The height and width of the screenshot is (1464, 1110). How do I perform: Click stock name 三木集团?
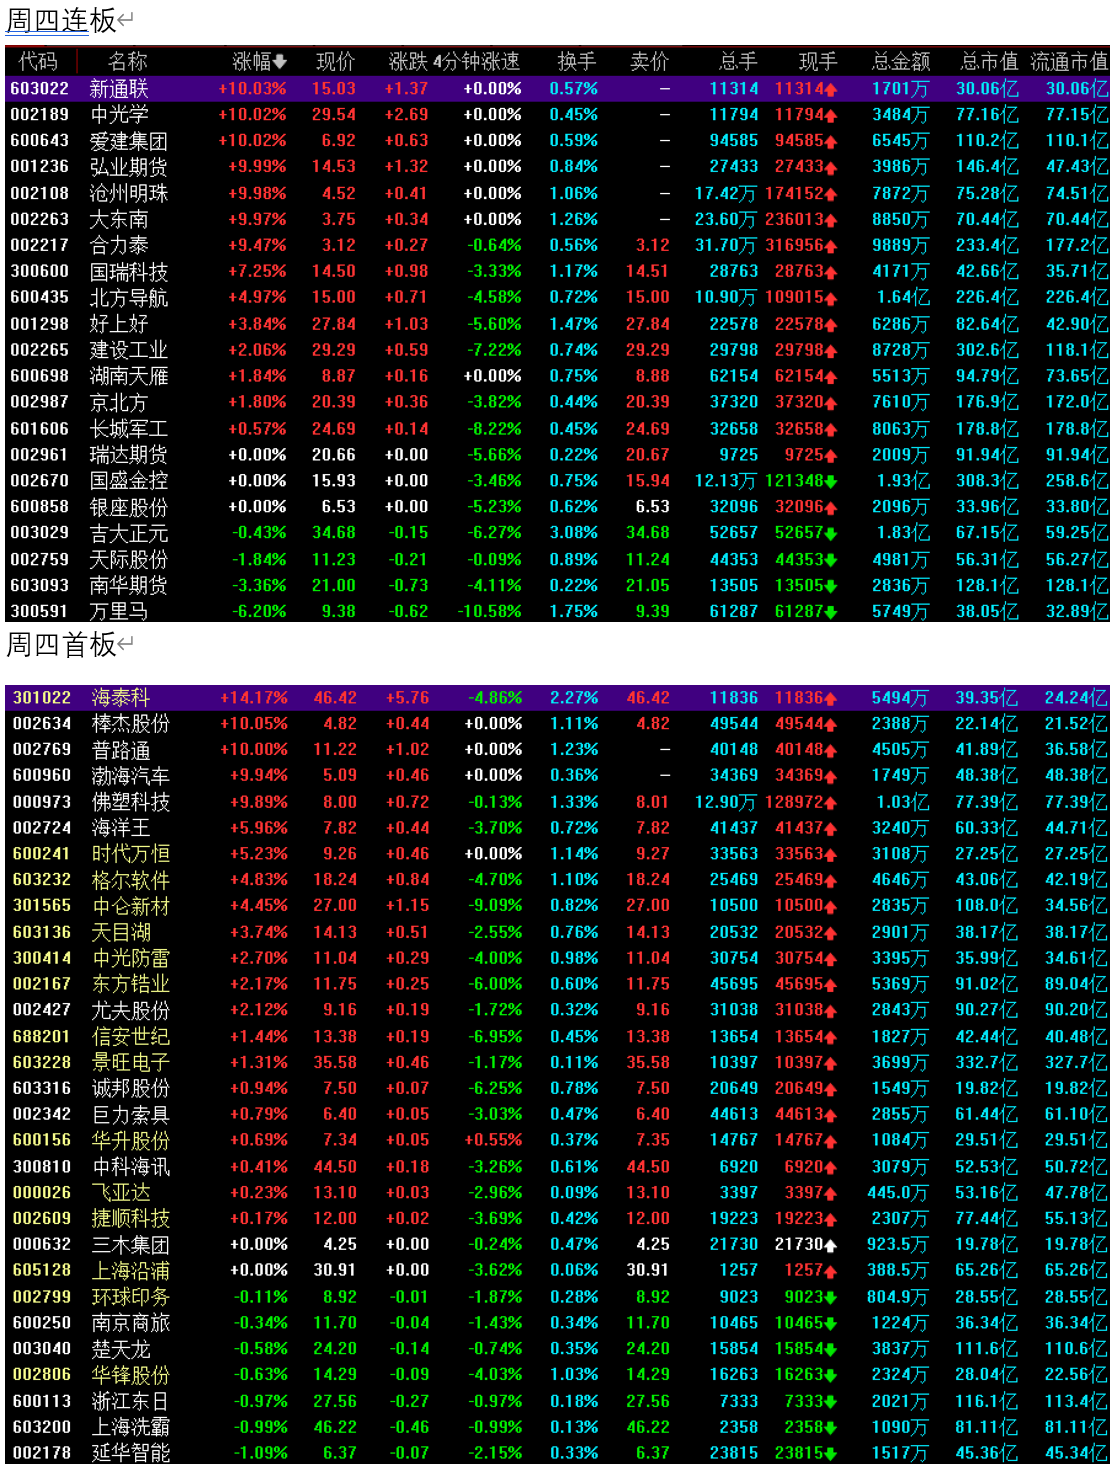point(130,1246)
